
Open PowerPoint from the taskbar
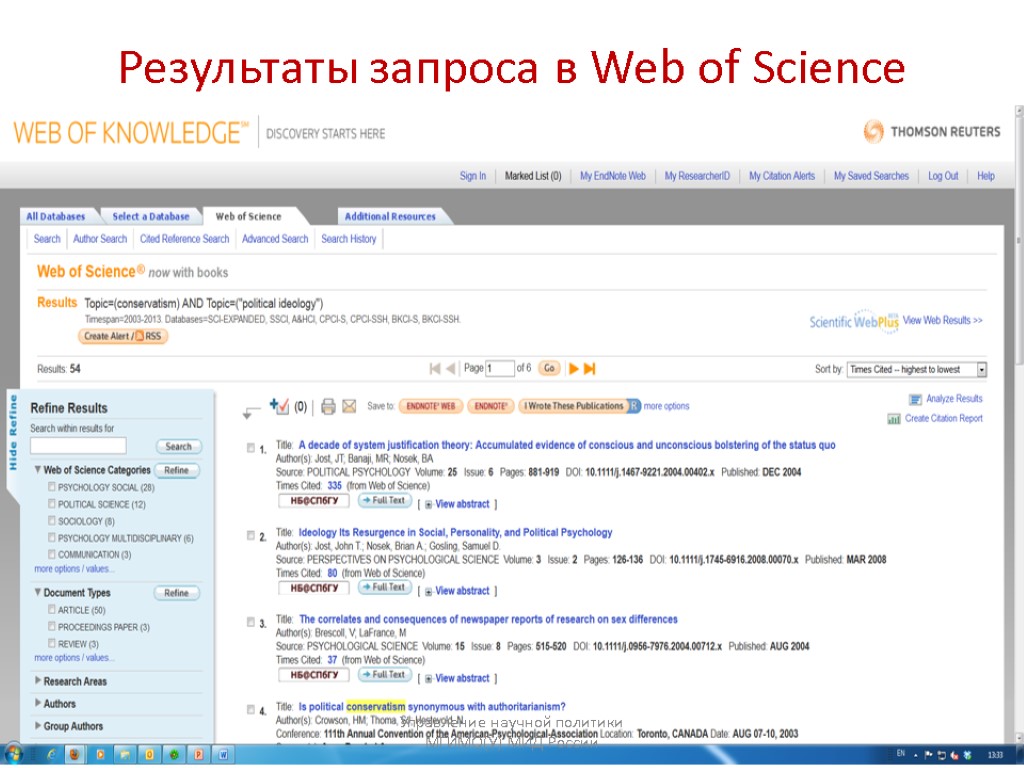(x=199, y=755)
